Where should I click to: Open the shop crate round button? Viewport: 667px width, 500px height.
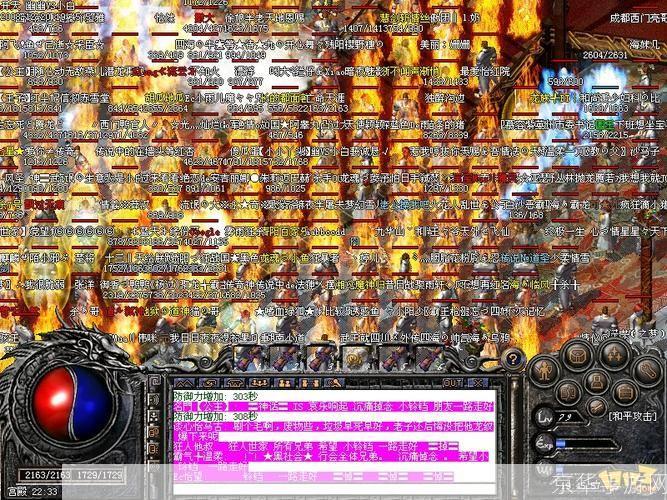tap(624, 391)
